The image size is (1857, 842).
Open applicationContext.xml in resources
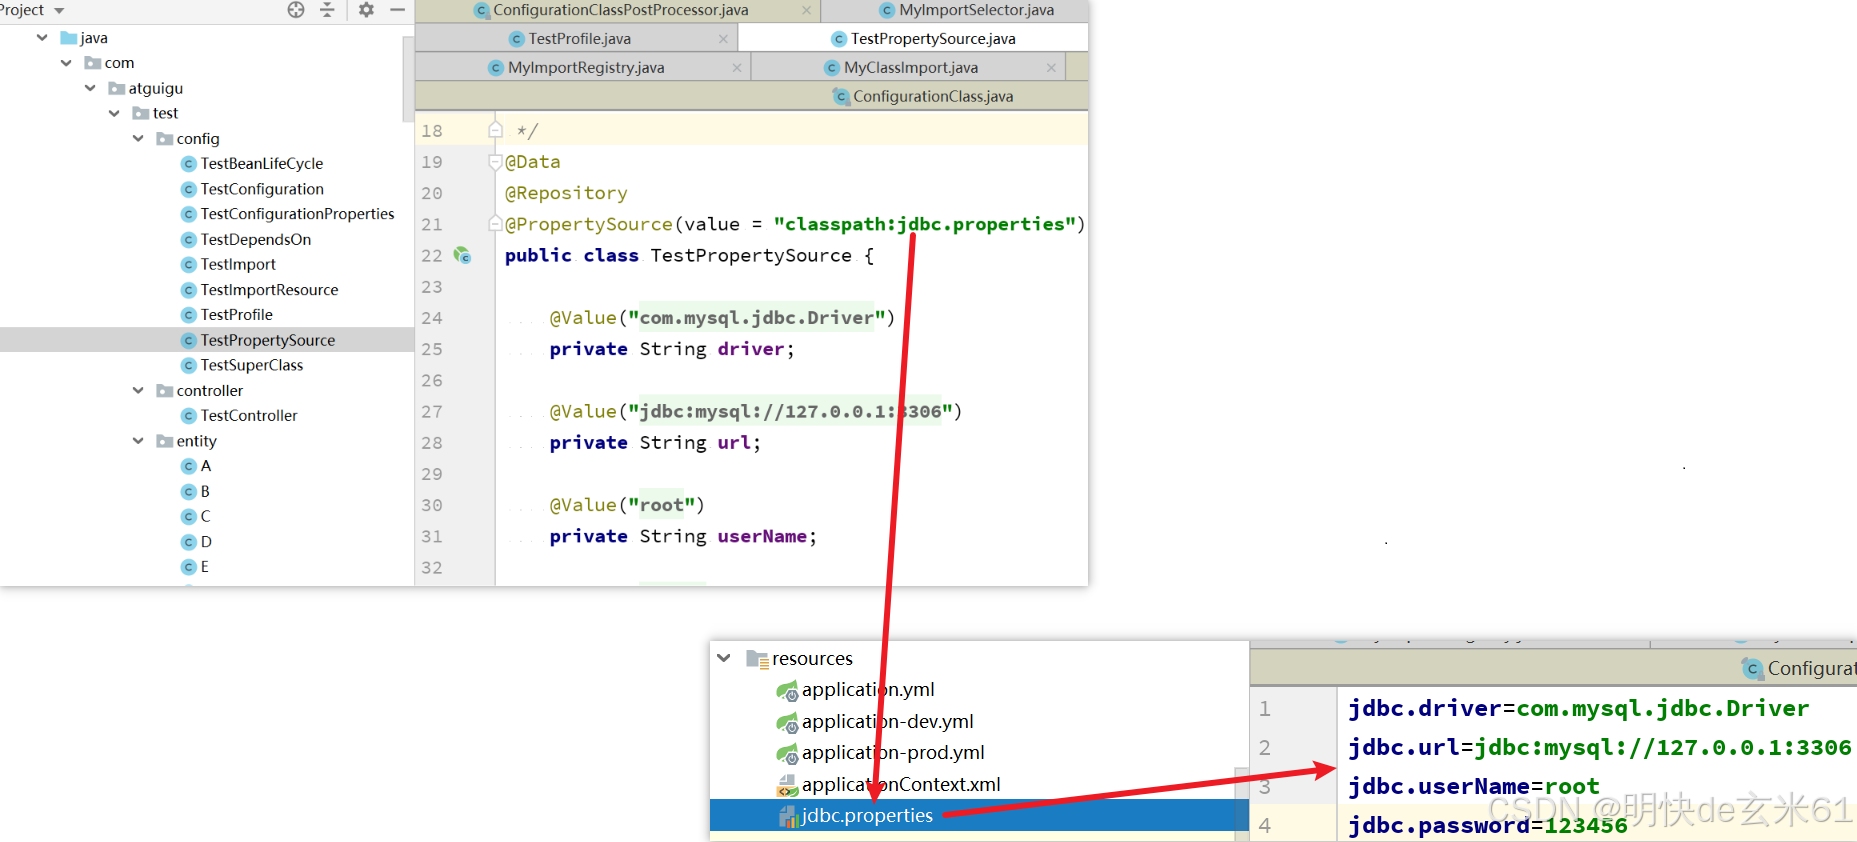(889, 785)
